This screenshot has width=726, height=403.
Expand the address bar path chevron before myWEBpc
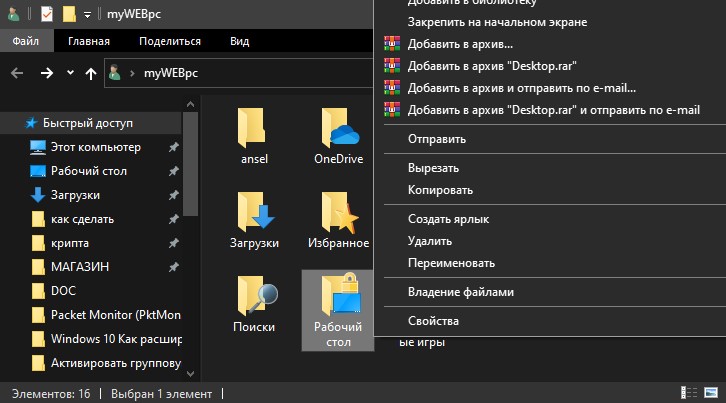coord(132,73)
